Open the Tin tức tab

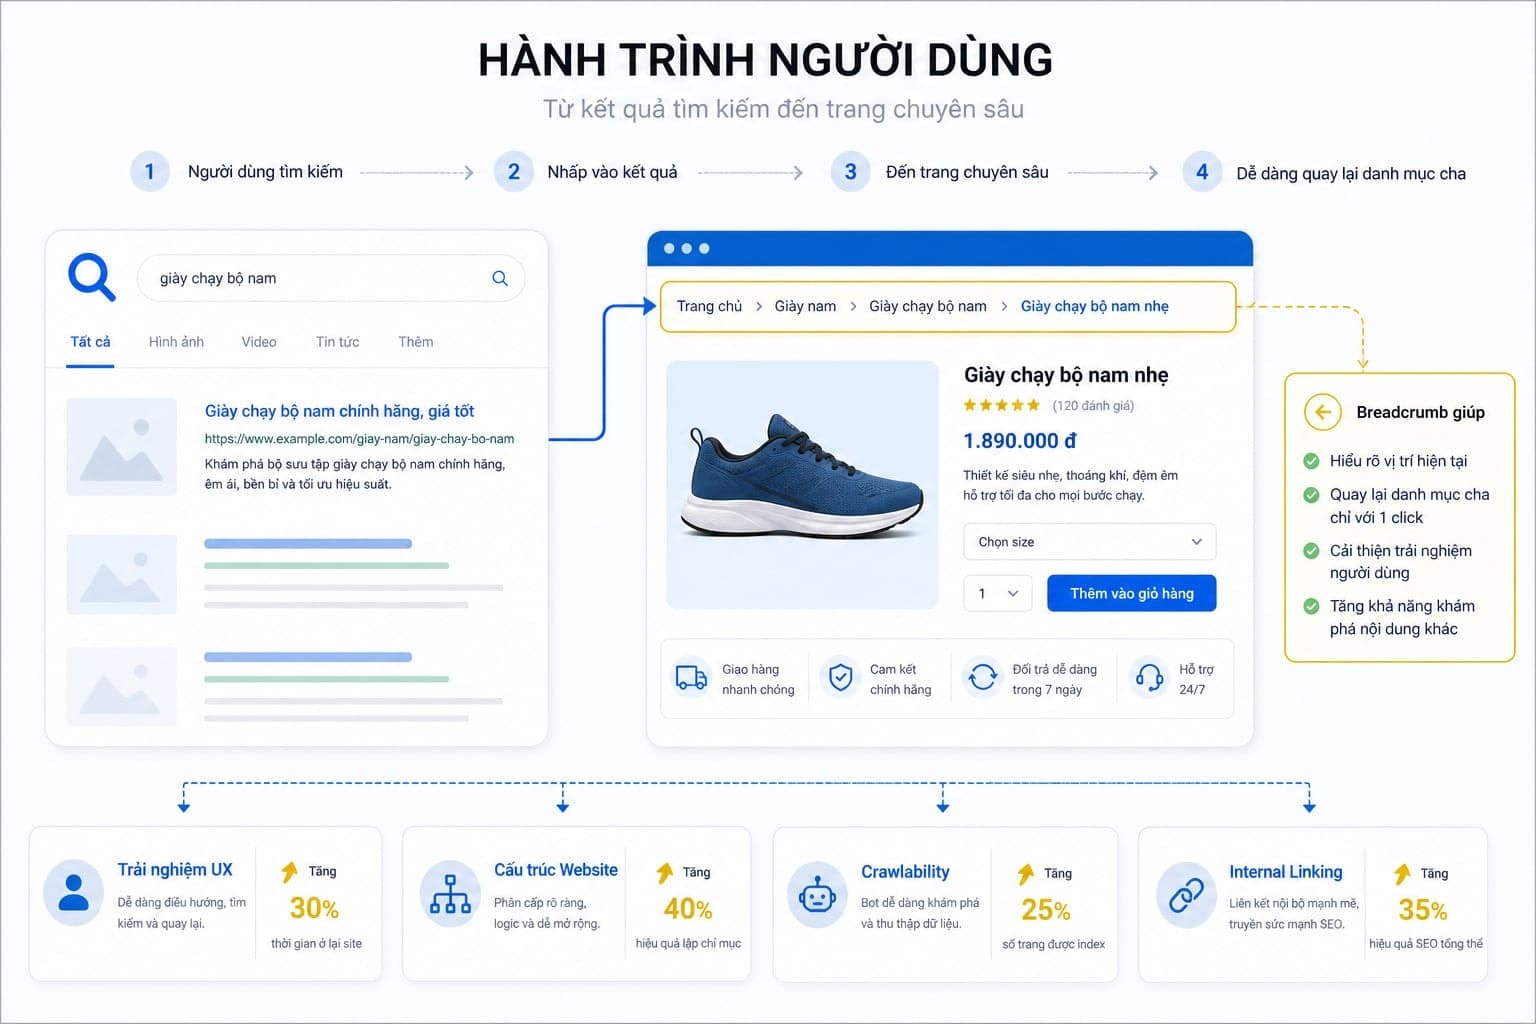point(337,342)
